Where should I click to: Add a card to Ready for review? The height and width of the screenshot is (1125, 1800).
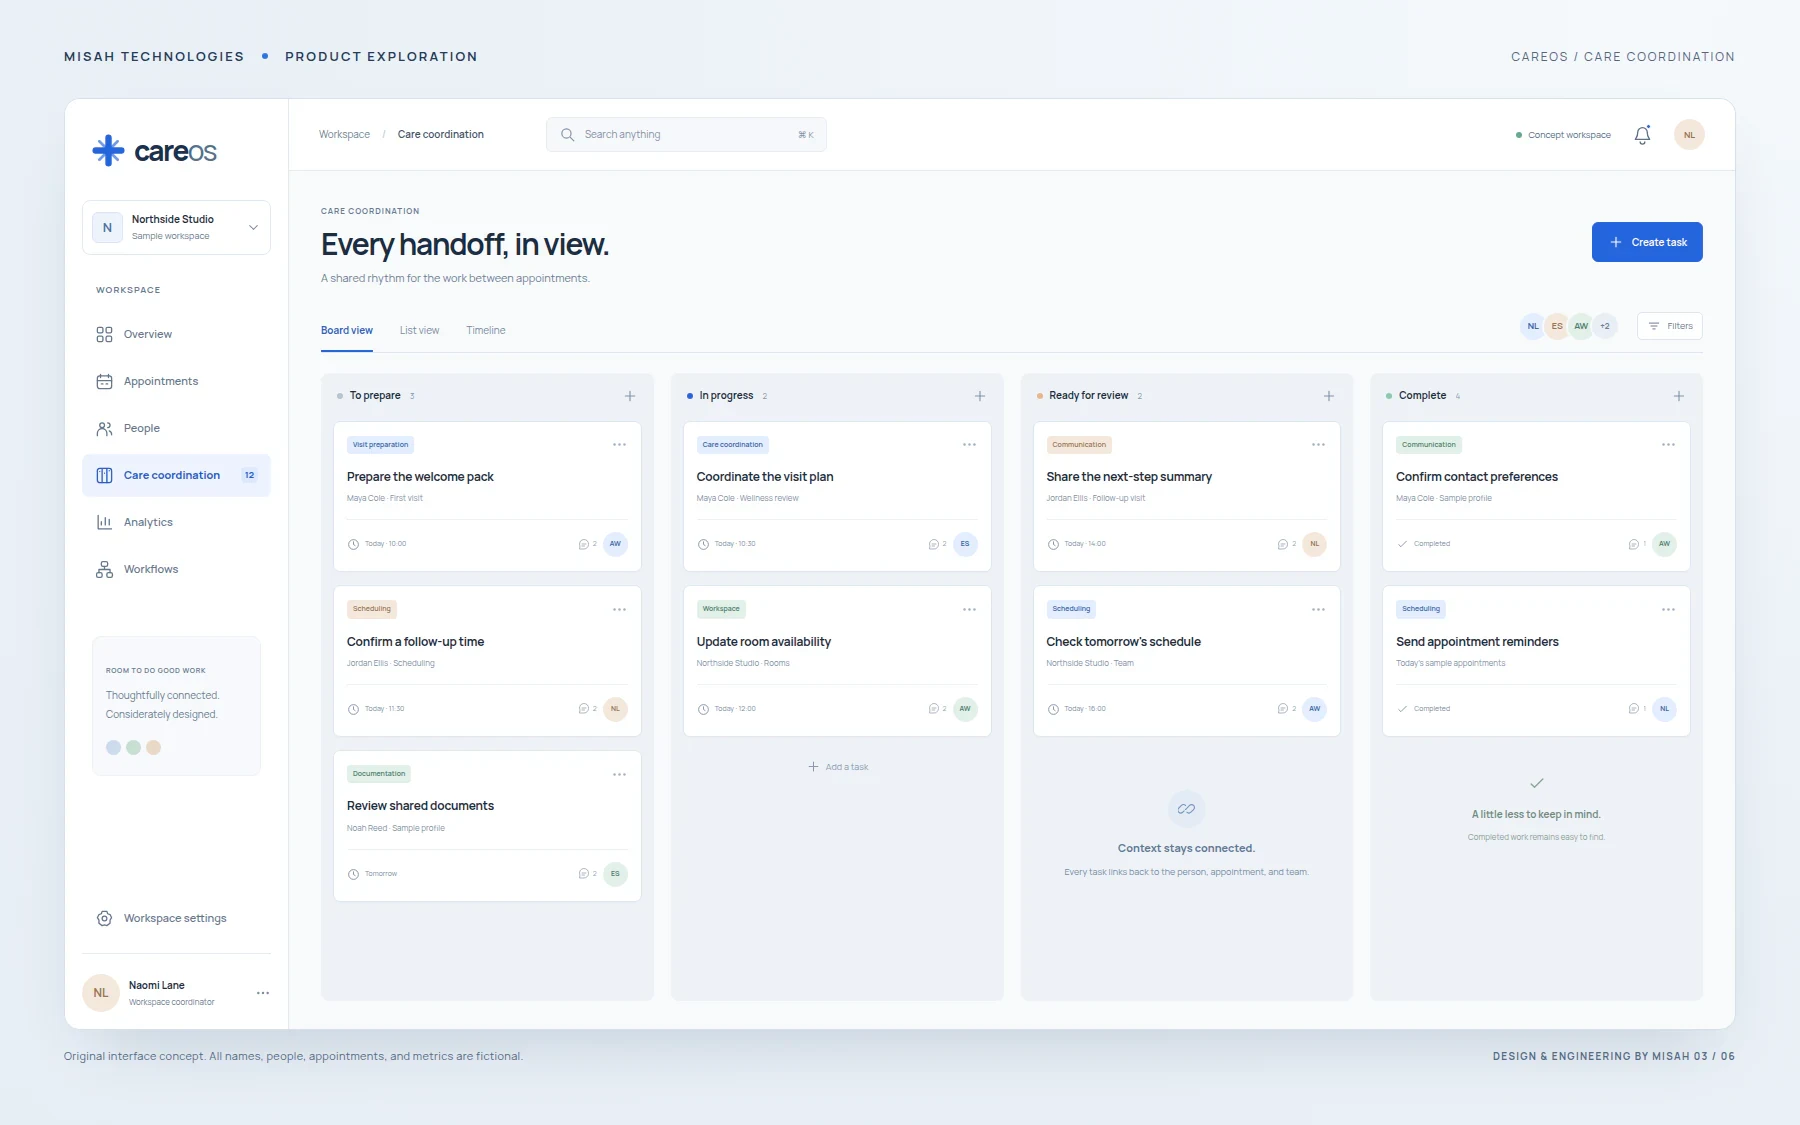coord(1329,396)
